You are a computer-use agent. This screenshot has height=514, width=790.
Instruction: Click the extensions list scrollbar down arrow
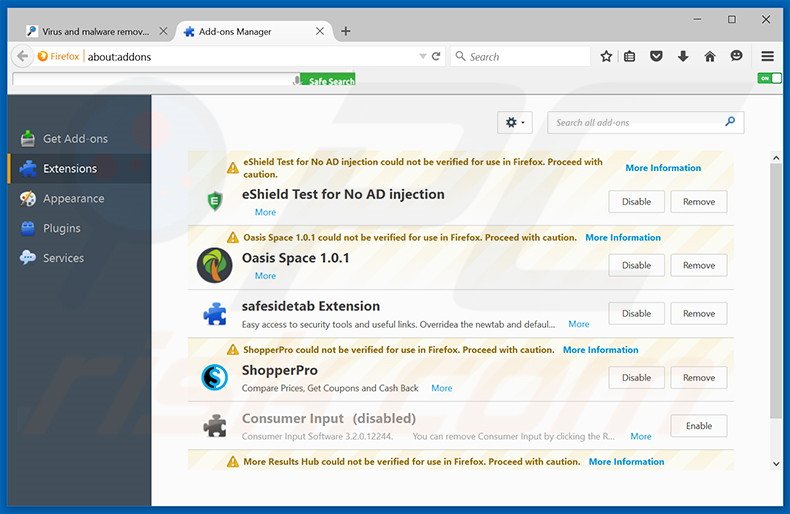tap(776, 464)
